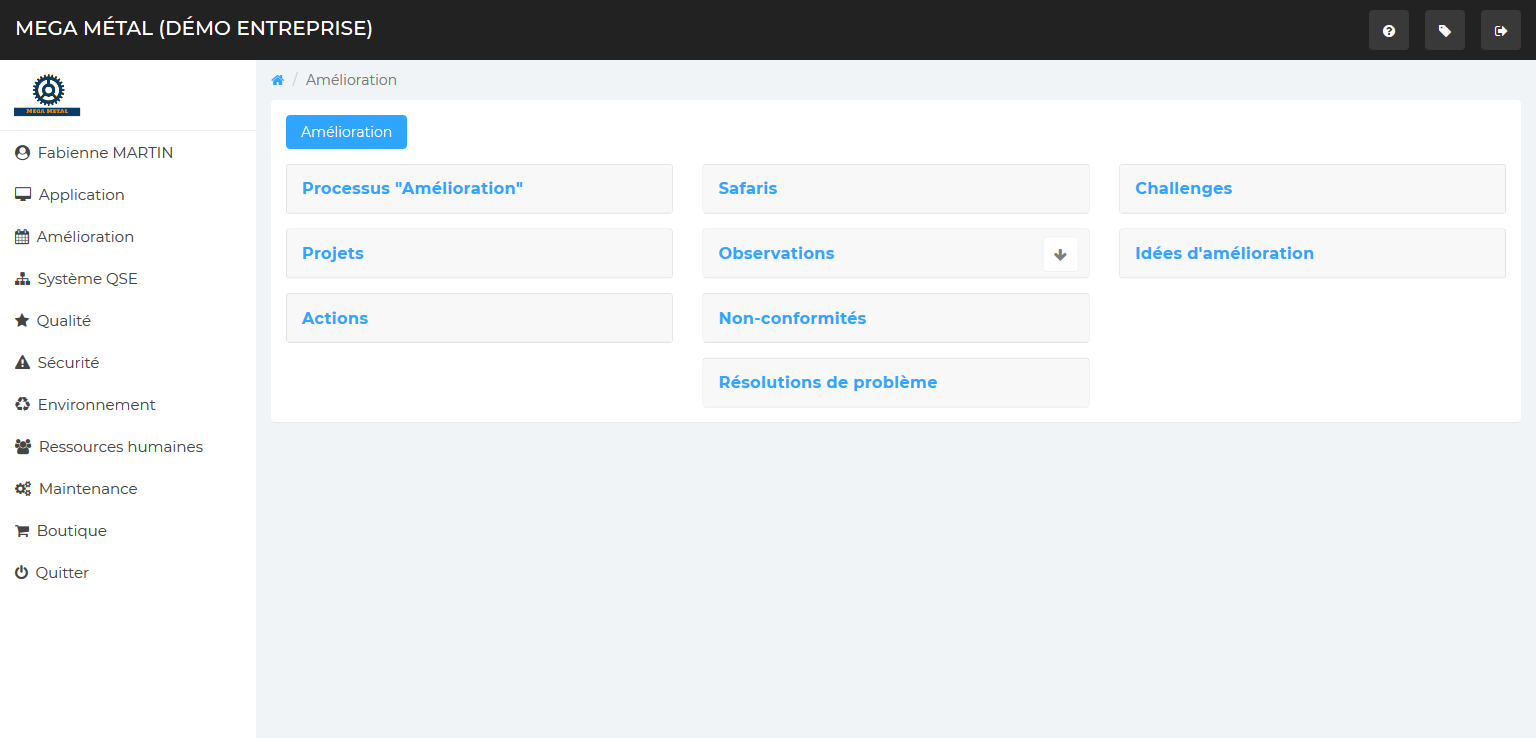
Task: Click the logout arrow icon in header
Action: (1500, 31)
